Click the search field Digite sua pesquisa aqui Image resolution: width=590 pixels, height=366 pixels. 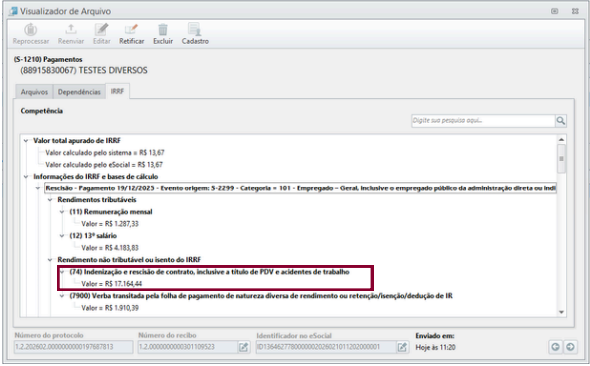coord(483,121)
